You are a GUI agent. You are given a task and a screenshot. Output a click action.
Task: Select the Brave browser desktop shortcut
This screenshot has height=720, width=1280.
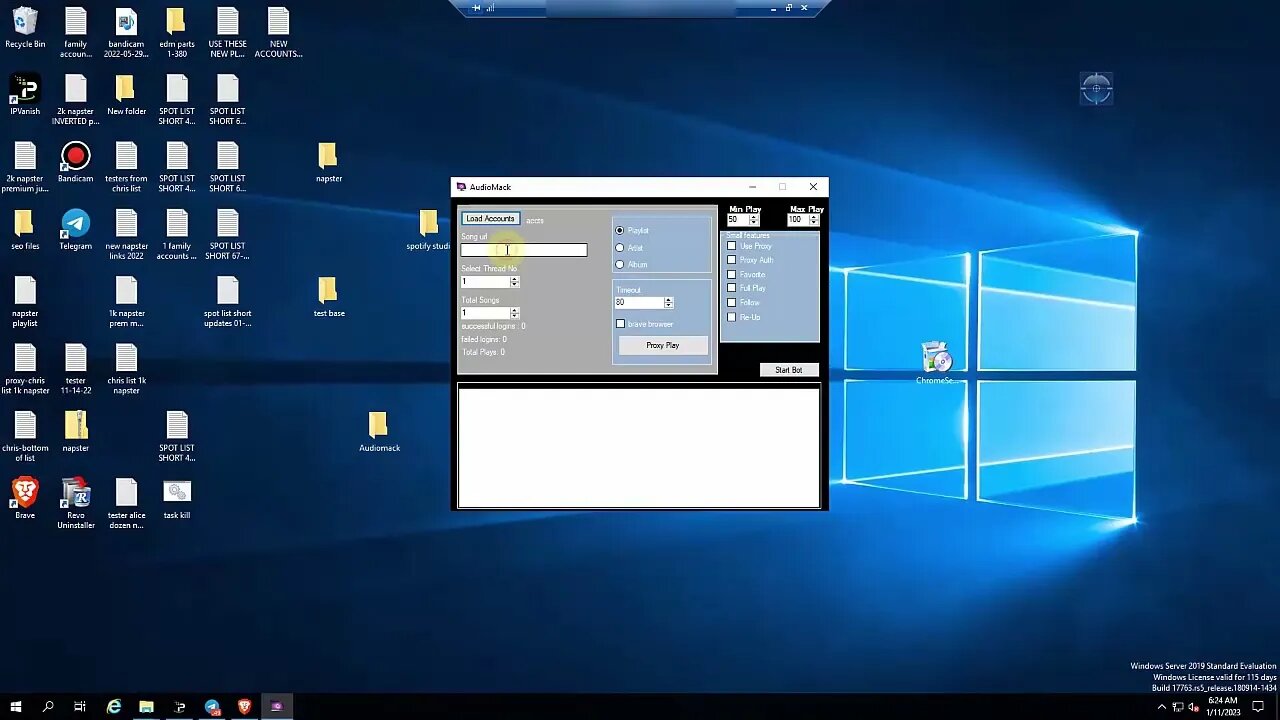pyautogui.click(x=25, y=498)
